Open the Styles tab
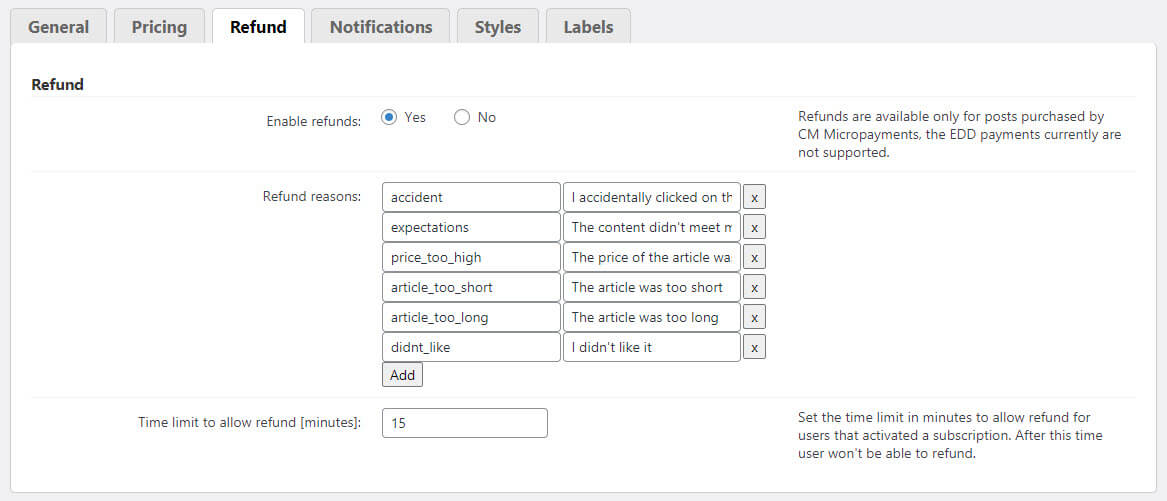This screenshot has width=1167, height=501. (498, 27)
